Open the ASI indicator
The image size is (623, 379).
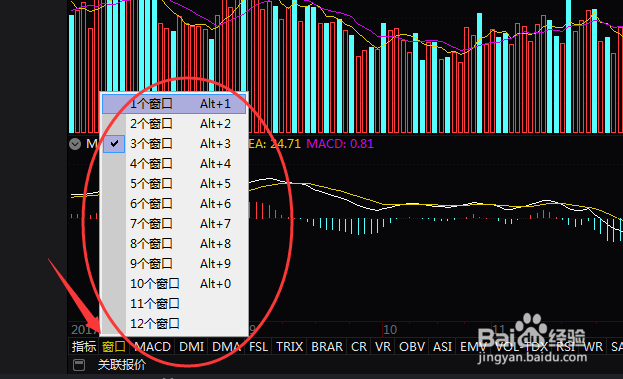443,347
